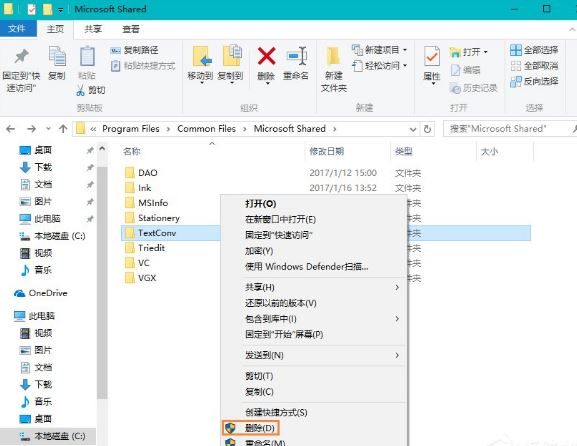Choose Scan with Windows Defender entry
Screen dimensions: 577x446
[x=314, y=266]
